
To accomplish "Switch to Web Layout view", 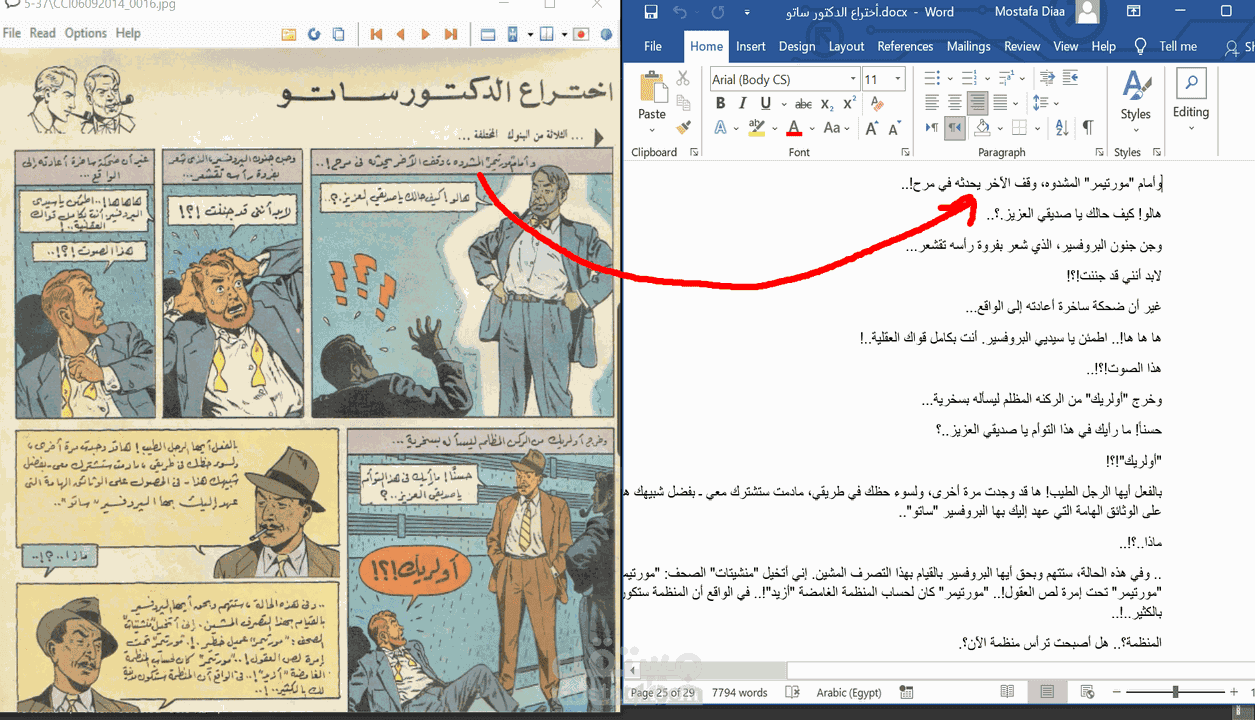I will coord(1088,692).
